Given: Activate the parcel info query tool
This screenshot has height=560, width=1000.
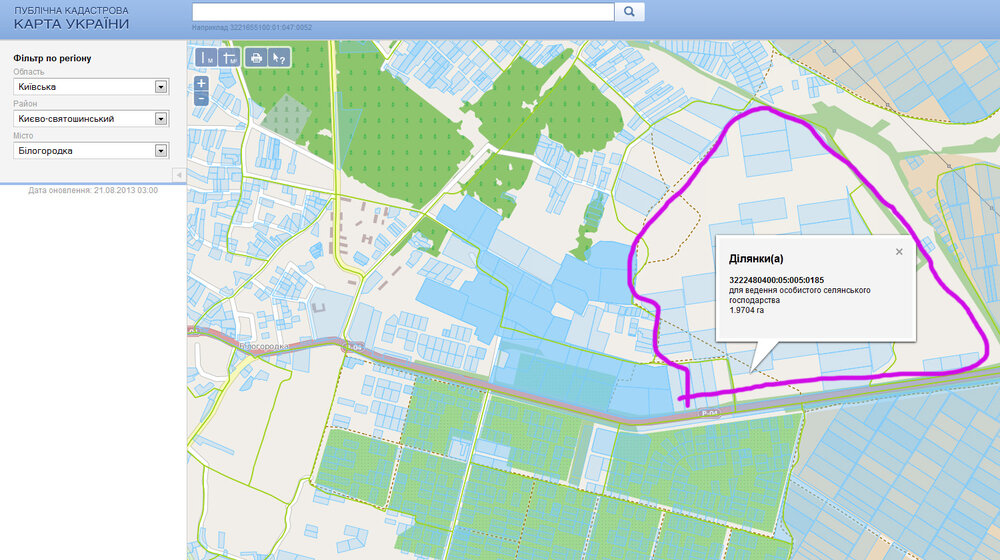Looking at the screenshot, I should coord(279,57).
